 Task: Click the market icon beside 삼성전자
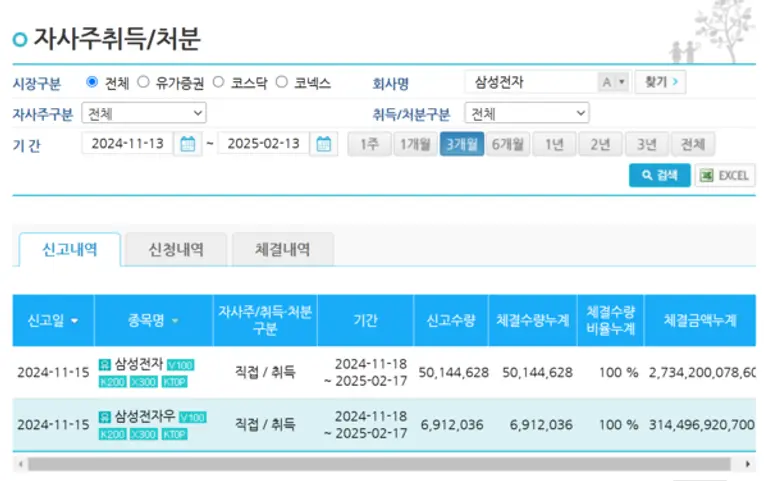(105, 363)
